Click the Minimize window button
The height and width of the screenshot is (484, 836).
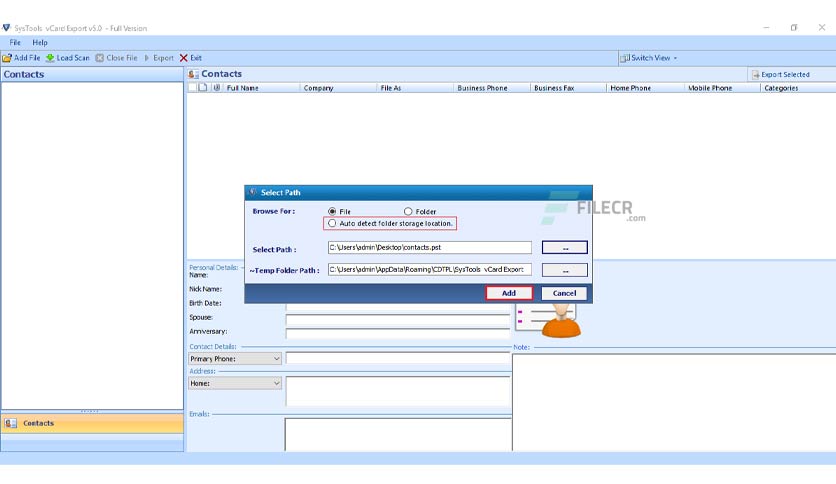(x=766, y=28)
